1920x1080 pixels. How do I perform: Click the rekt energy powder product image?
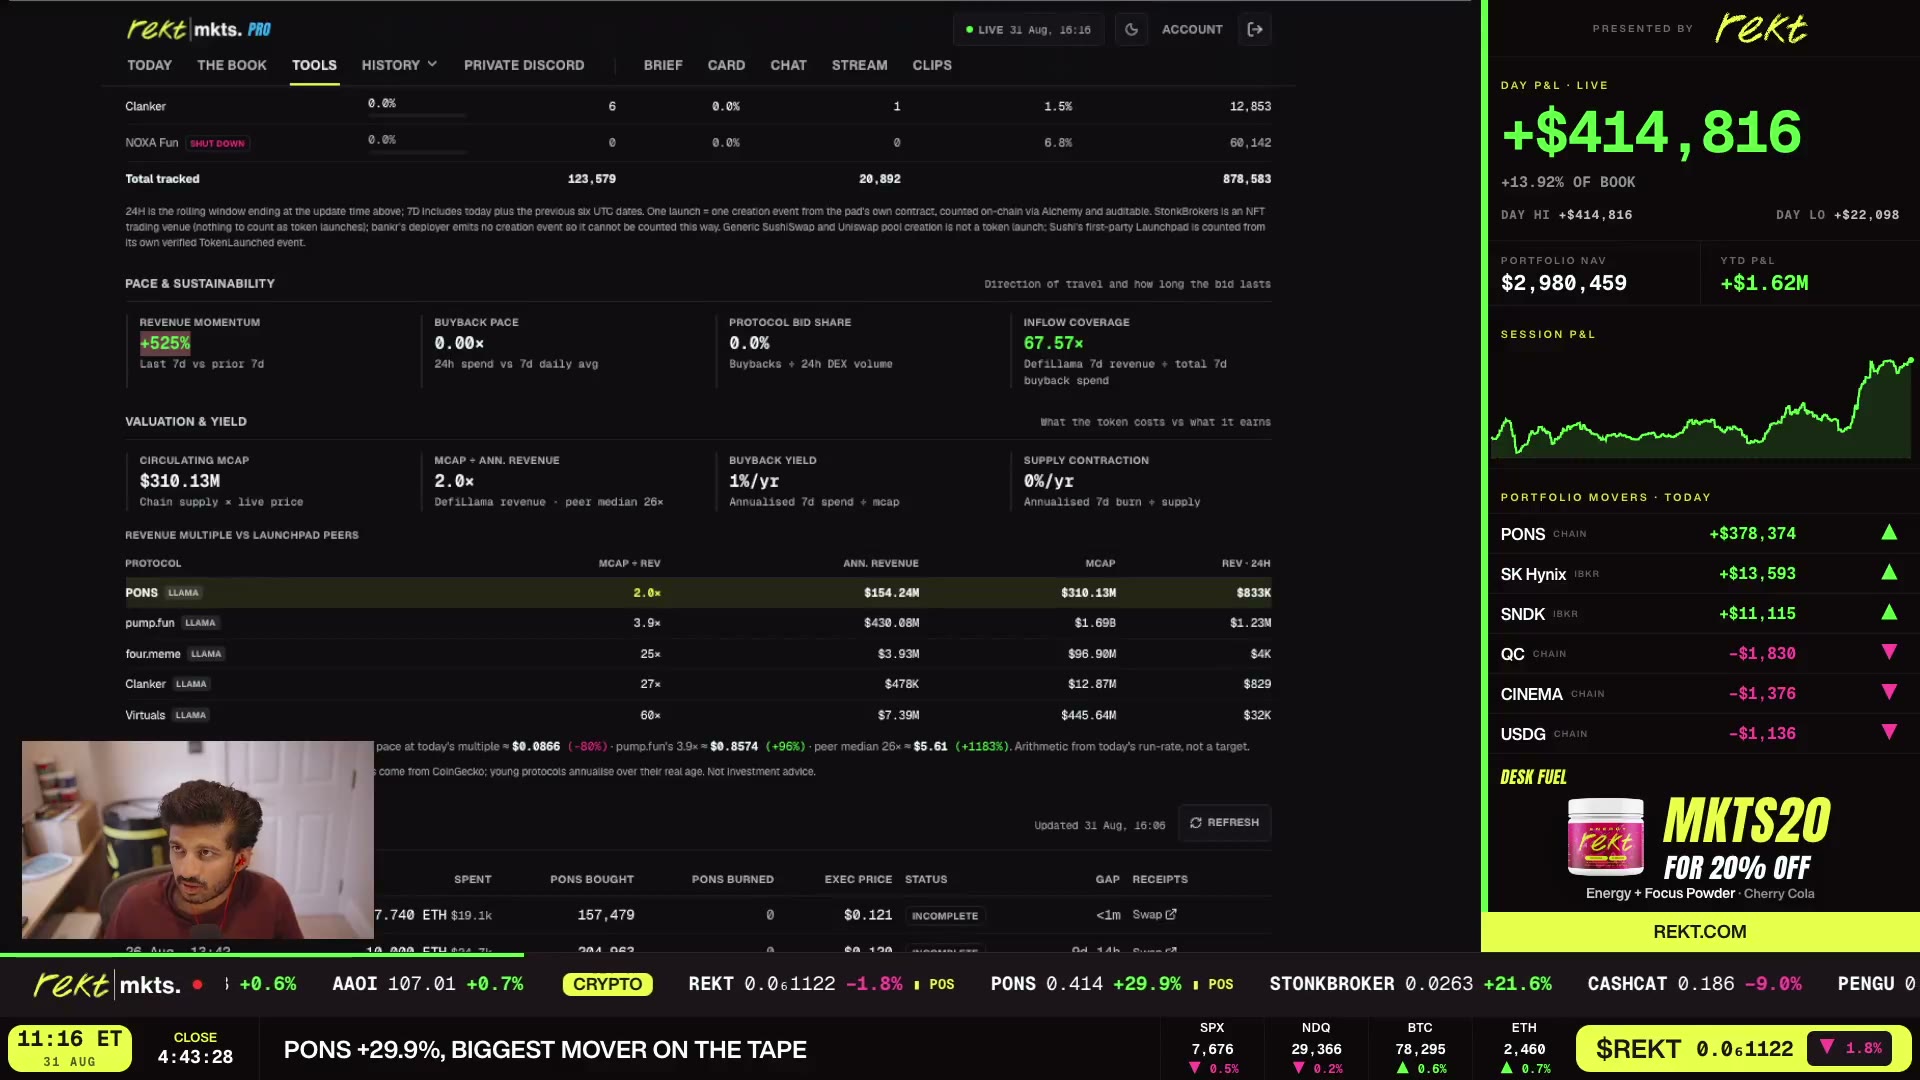tap(1605, 838)
